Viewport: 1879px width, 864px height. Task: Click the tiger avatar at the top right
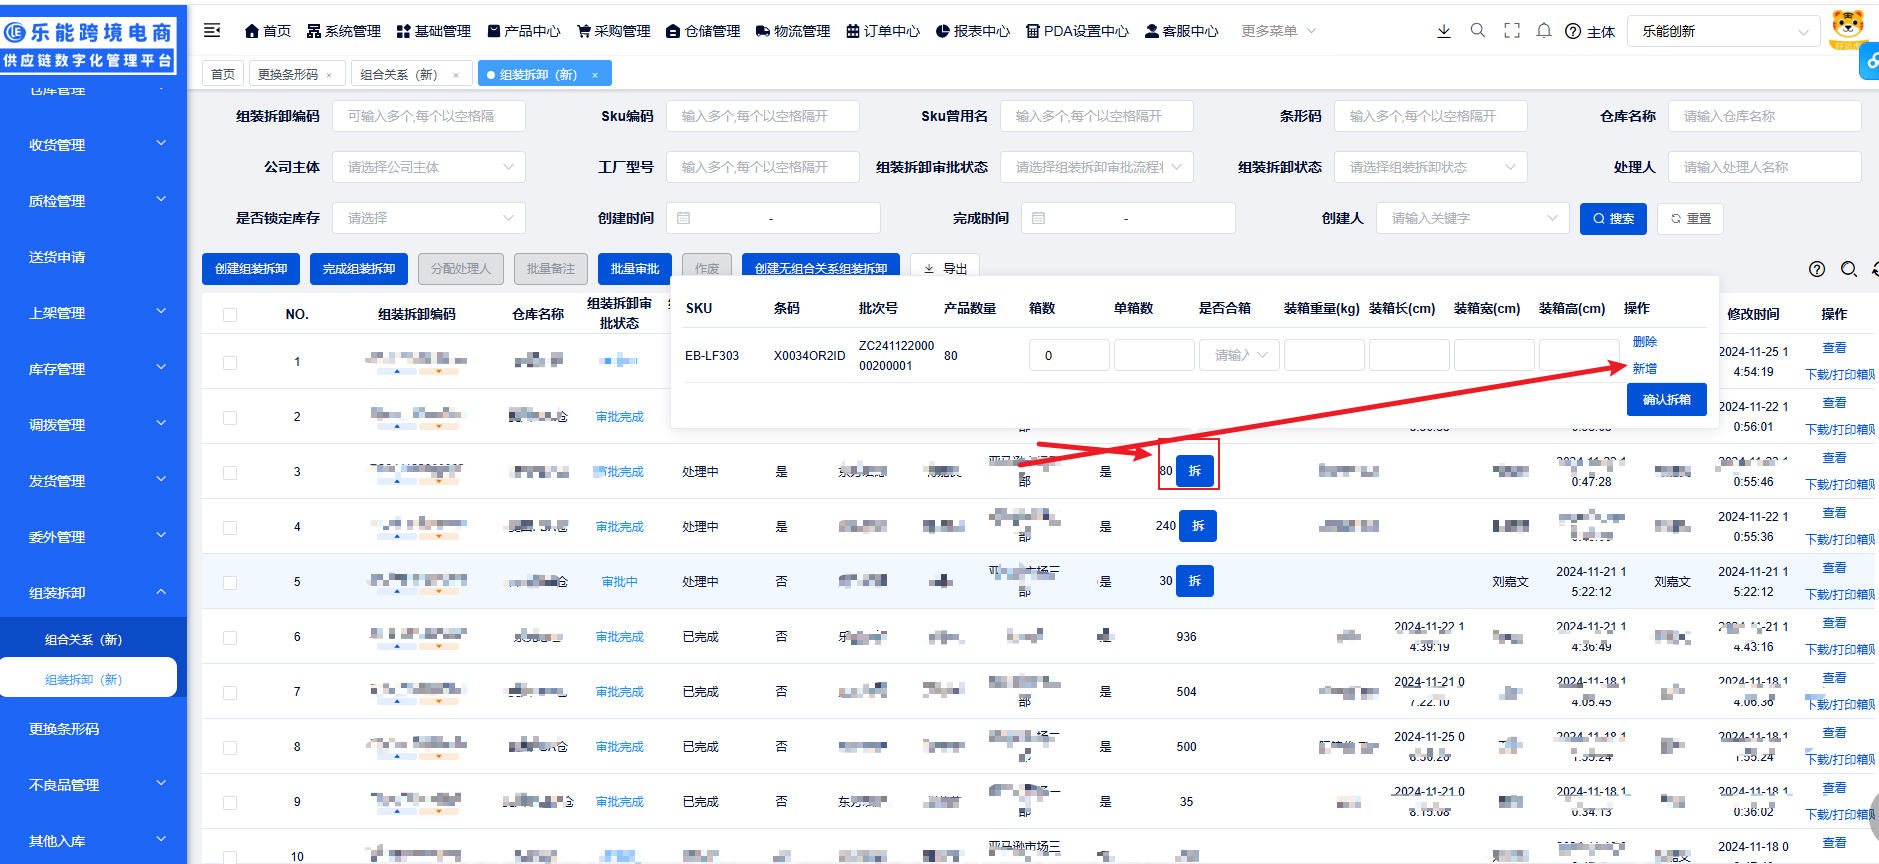click(x=1848, y=28)
